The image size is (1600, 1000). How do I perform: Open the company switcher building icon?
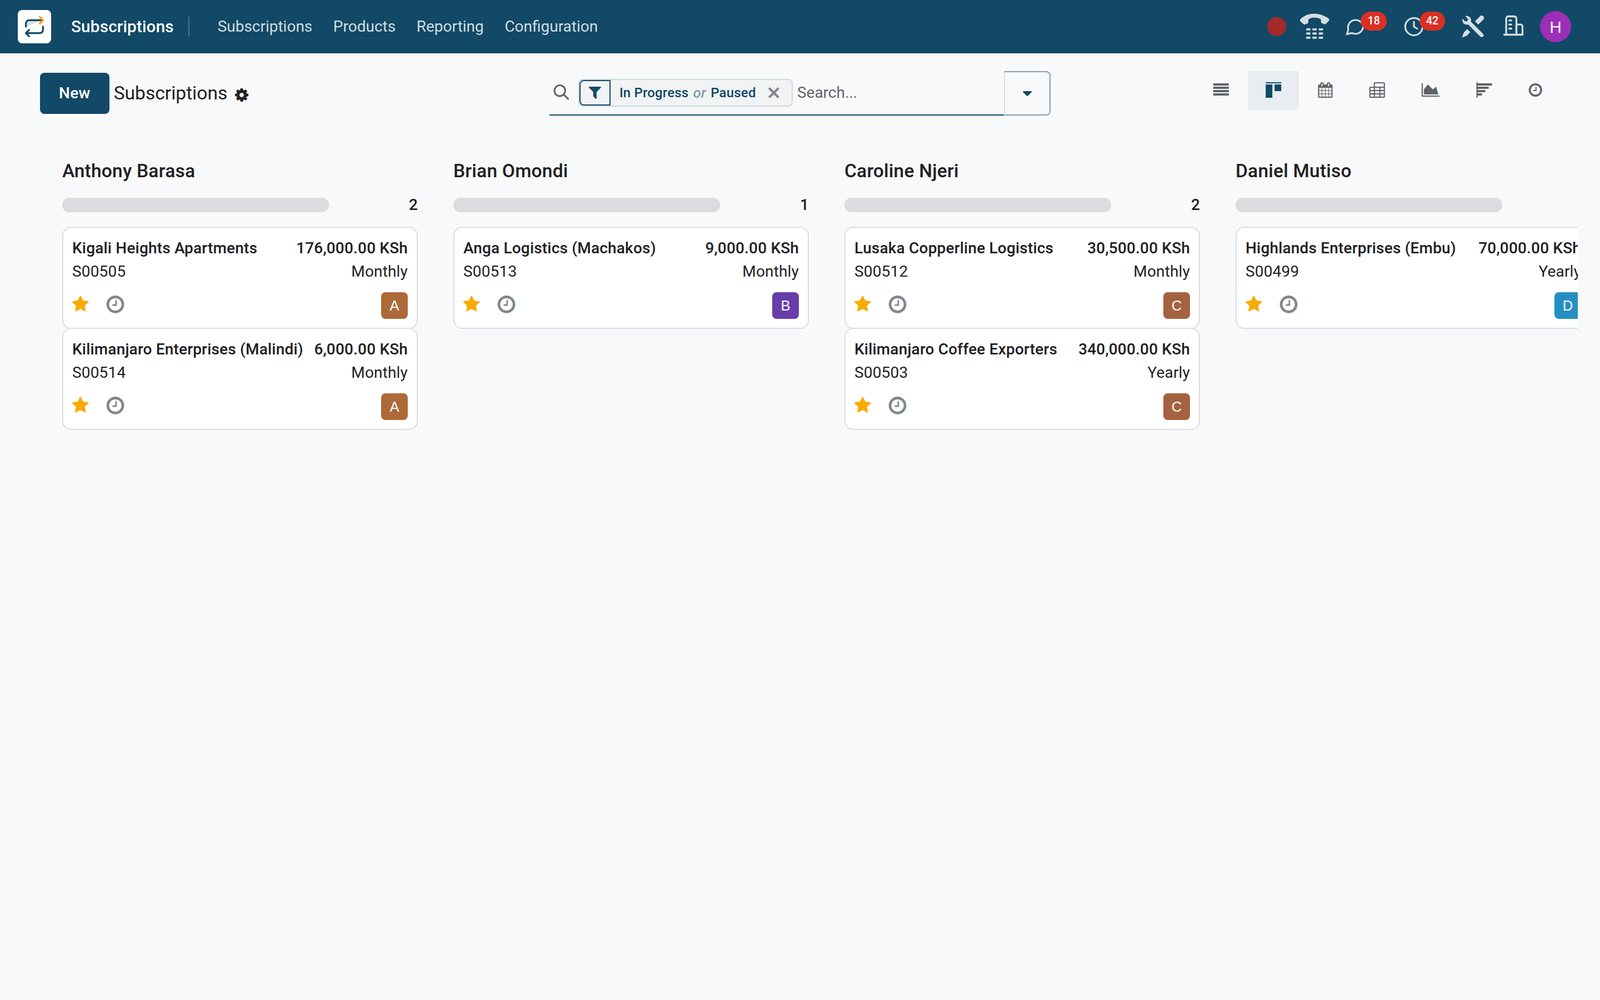[x=1514, y=26]
